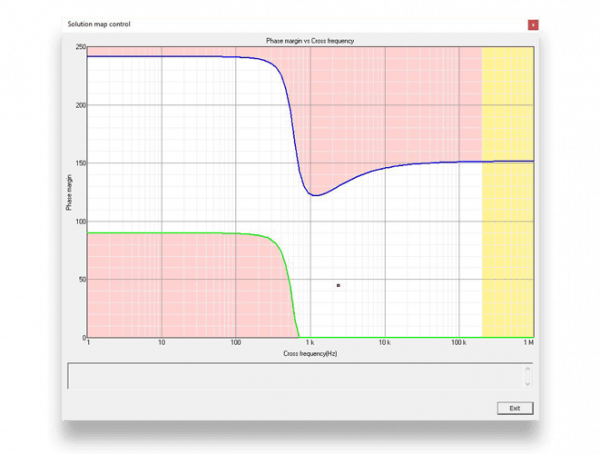
Task: Click the small square marker on the plot
Action: pyautogui.click(x=339, y=285)
